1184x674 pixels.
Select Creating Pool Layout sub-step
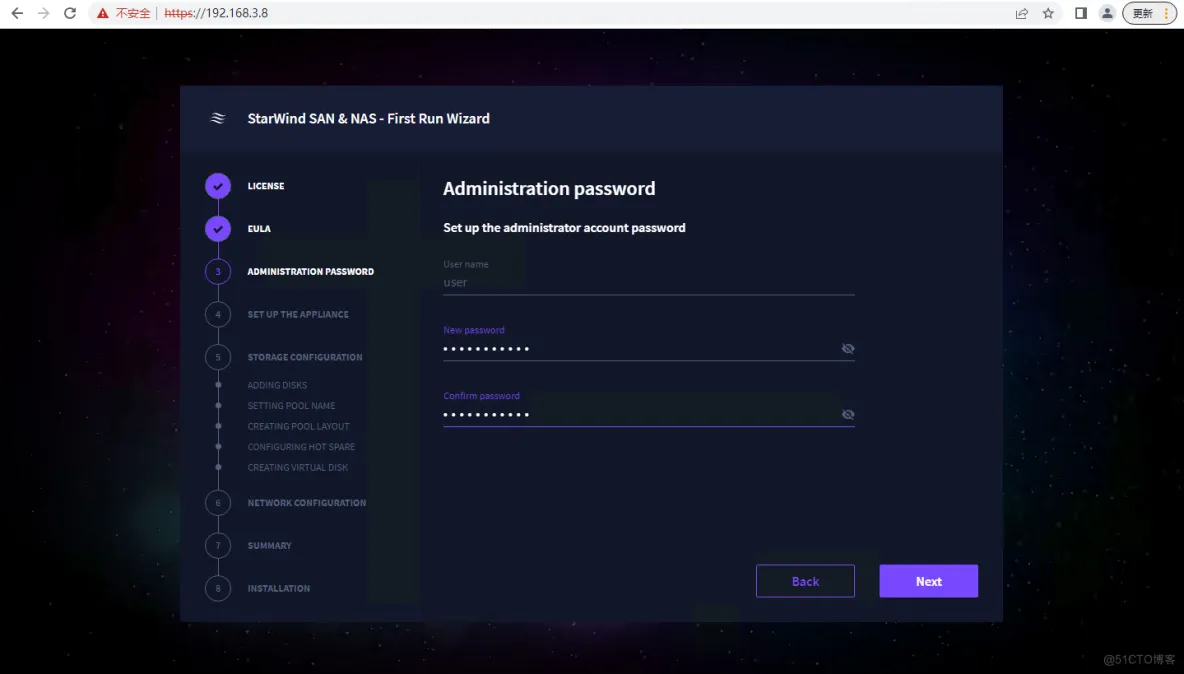(x=298, y=426)
